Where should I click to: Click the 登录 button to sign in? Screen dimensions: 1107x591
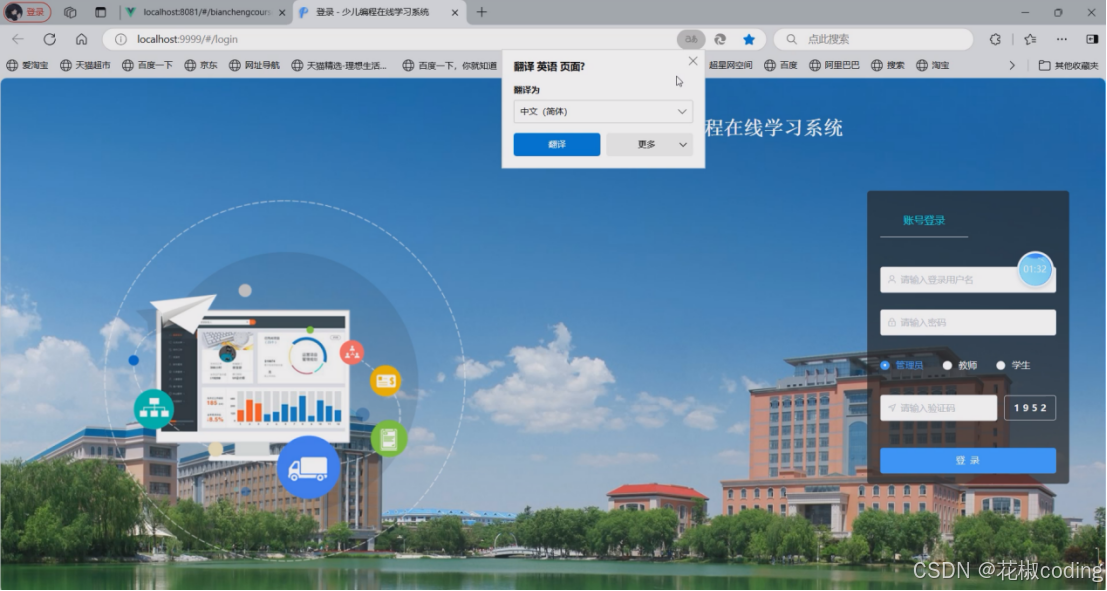pyautogui.click(x=967, y=459)
